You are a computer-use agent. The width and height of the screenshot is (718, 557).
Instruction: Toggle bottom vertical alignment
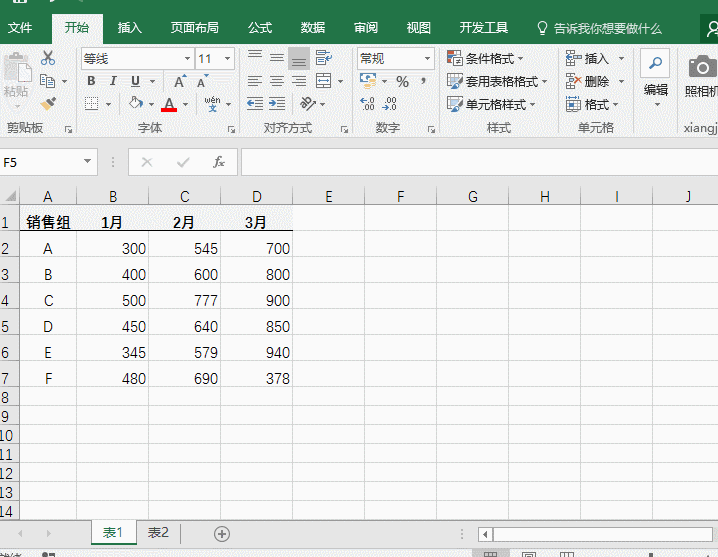pos(299,59)
